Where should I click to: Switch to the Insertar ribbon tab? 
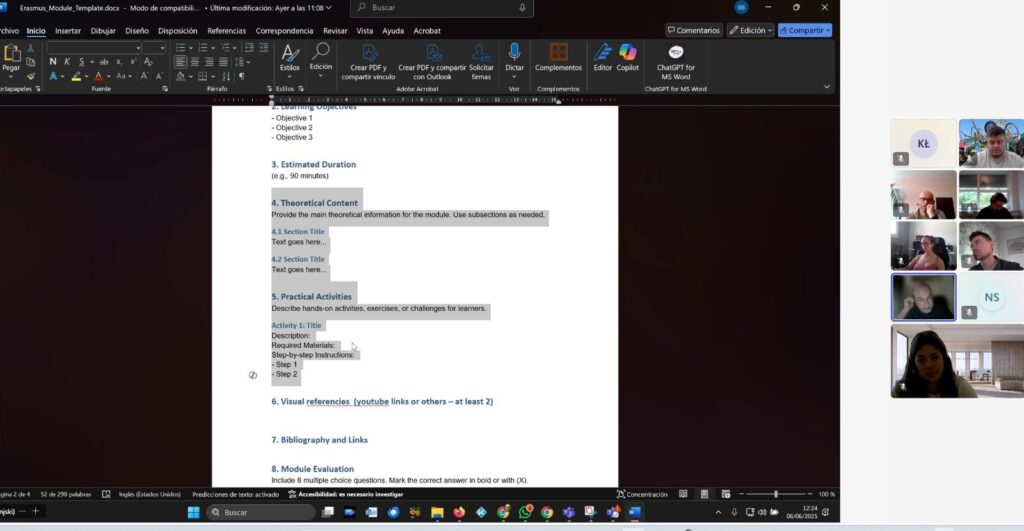[68, 31]
